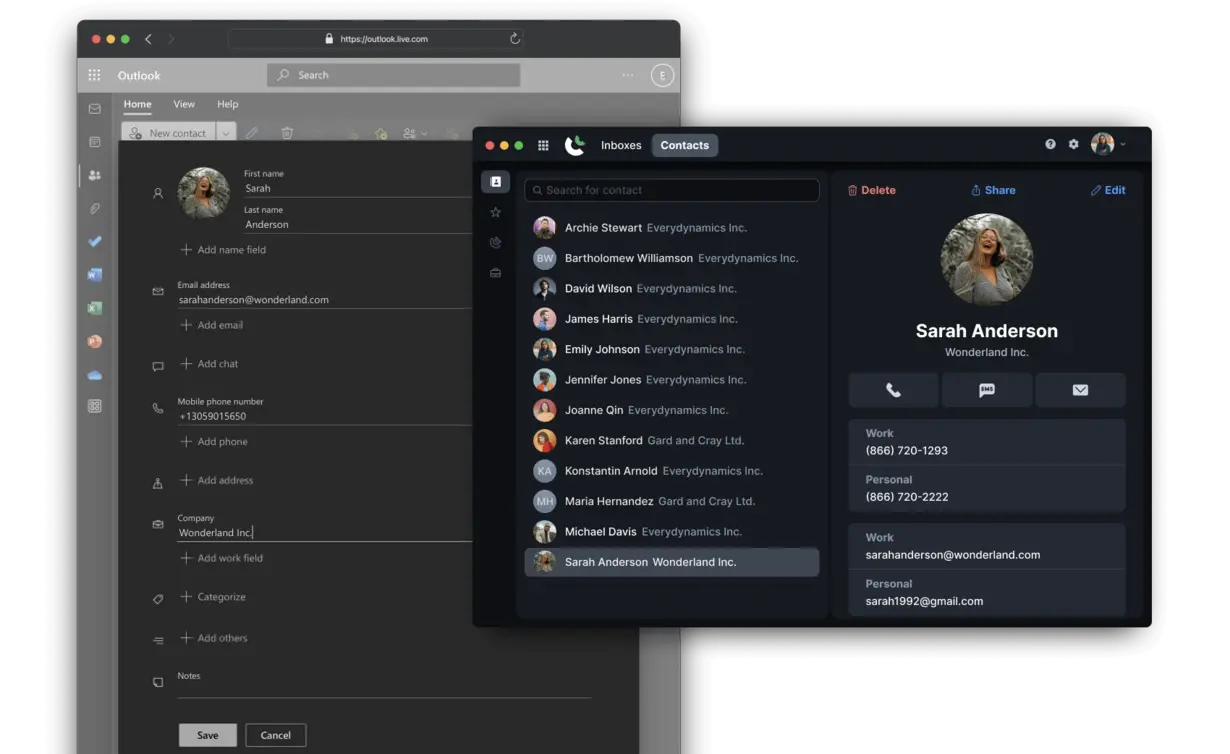Click Add email in contact form
The height and width of the screenshot is (754, 1230).
pos(219,325)
